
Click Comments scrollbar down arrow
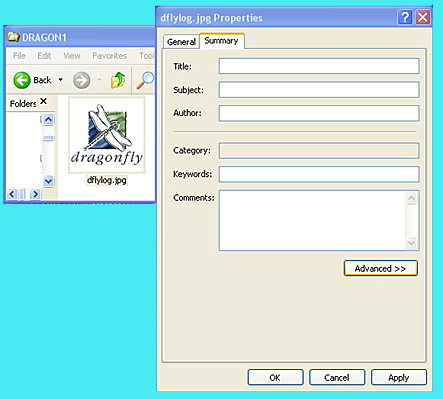(412, 243)
